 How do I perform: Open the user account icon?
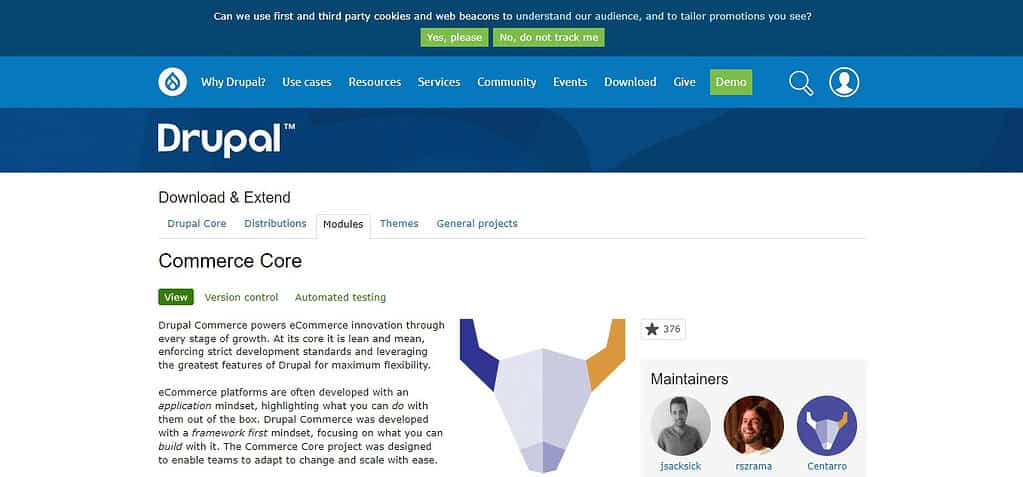click(x=844, y=82)
